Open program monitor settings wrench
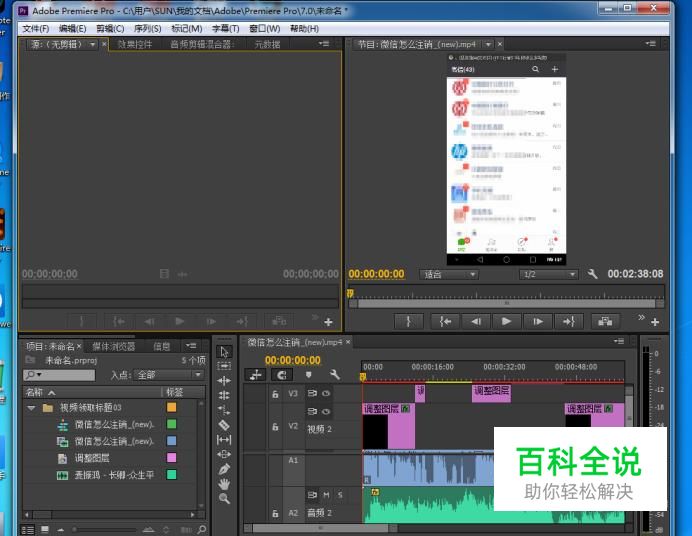 pyautogui.click(x=592, y=274)
